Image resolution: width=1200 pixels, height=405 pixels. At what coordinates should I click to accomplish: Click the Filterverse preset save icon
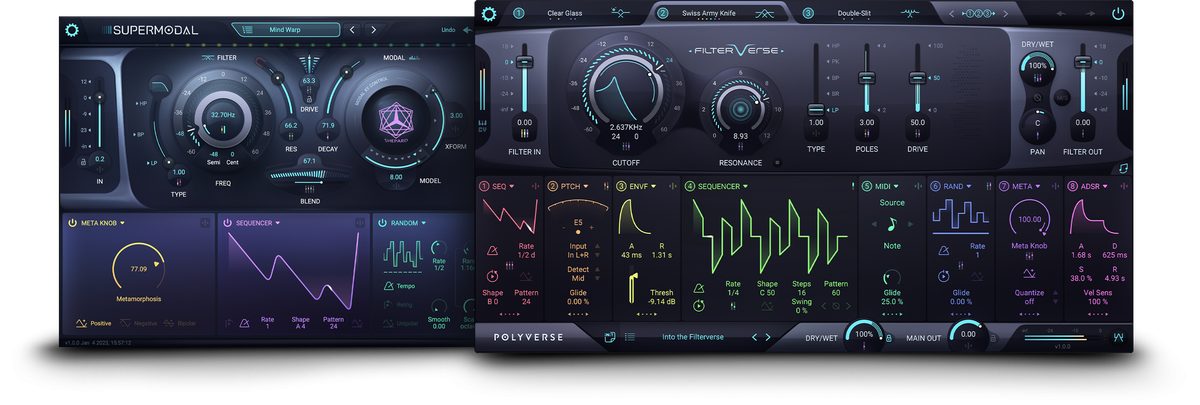tap(608, 337)
